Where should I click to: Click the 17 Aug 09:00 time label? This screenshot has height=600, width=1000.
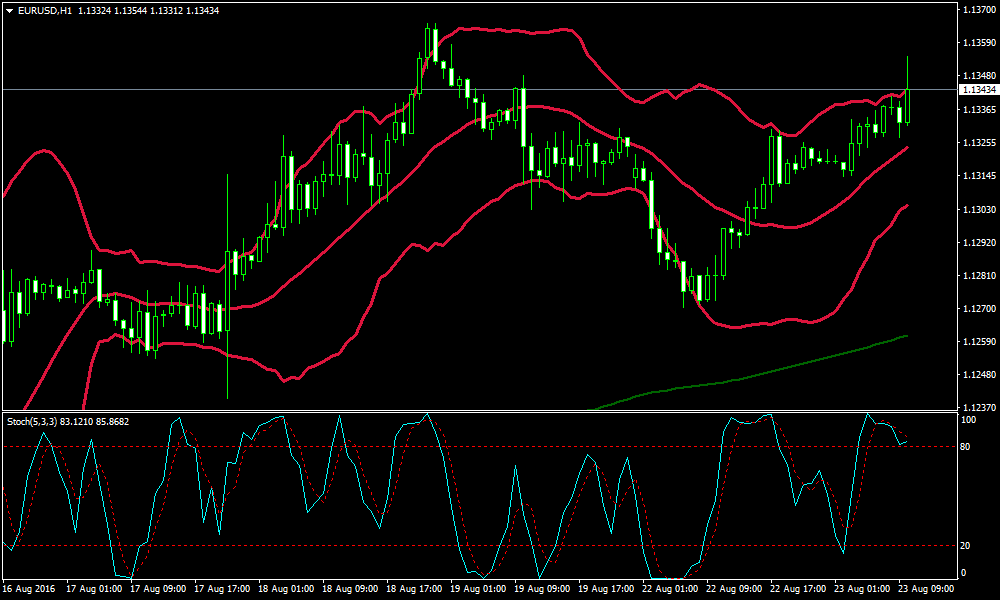pyautogui.click(x=158, y=589)
